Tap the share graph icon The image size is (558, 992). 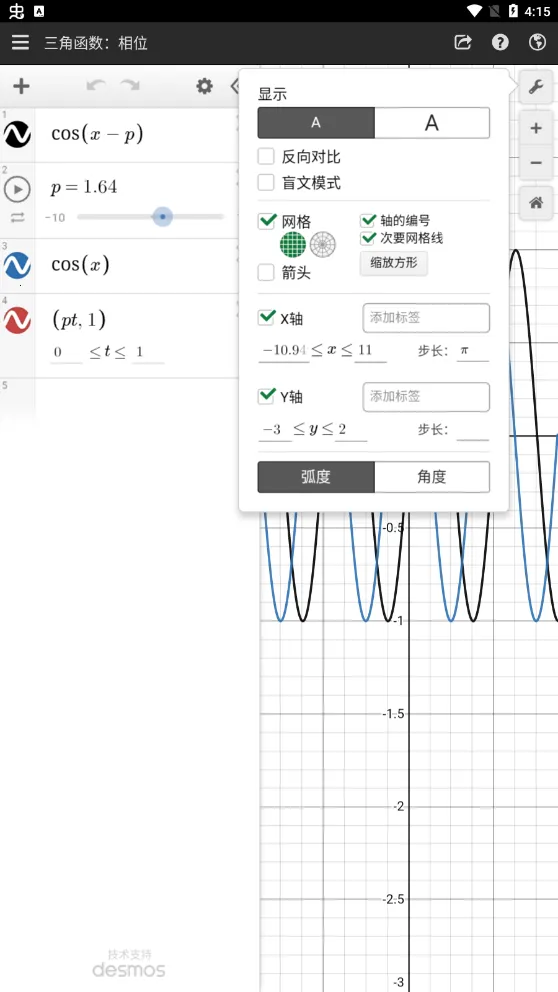coord(463,42)
